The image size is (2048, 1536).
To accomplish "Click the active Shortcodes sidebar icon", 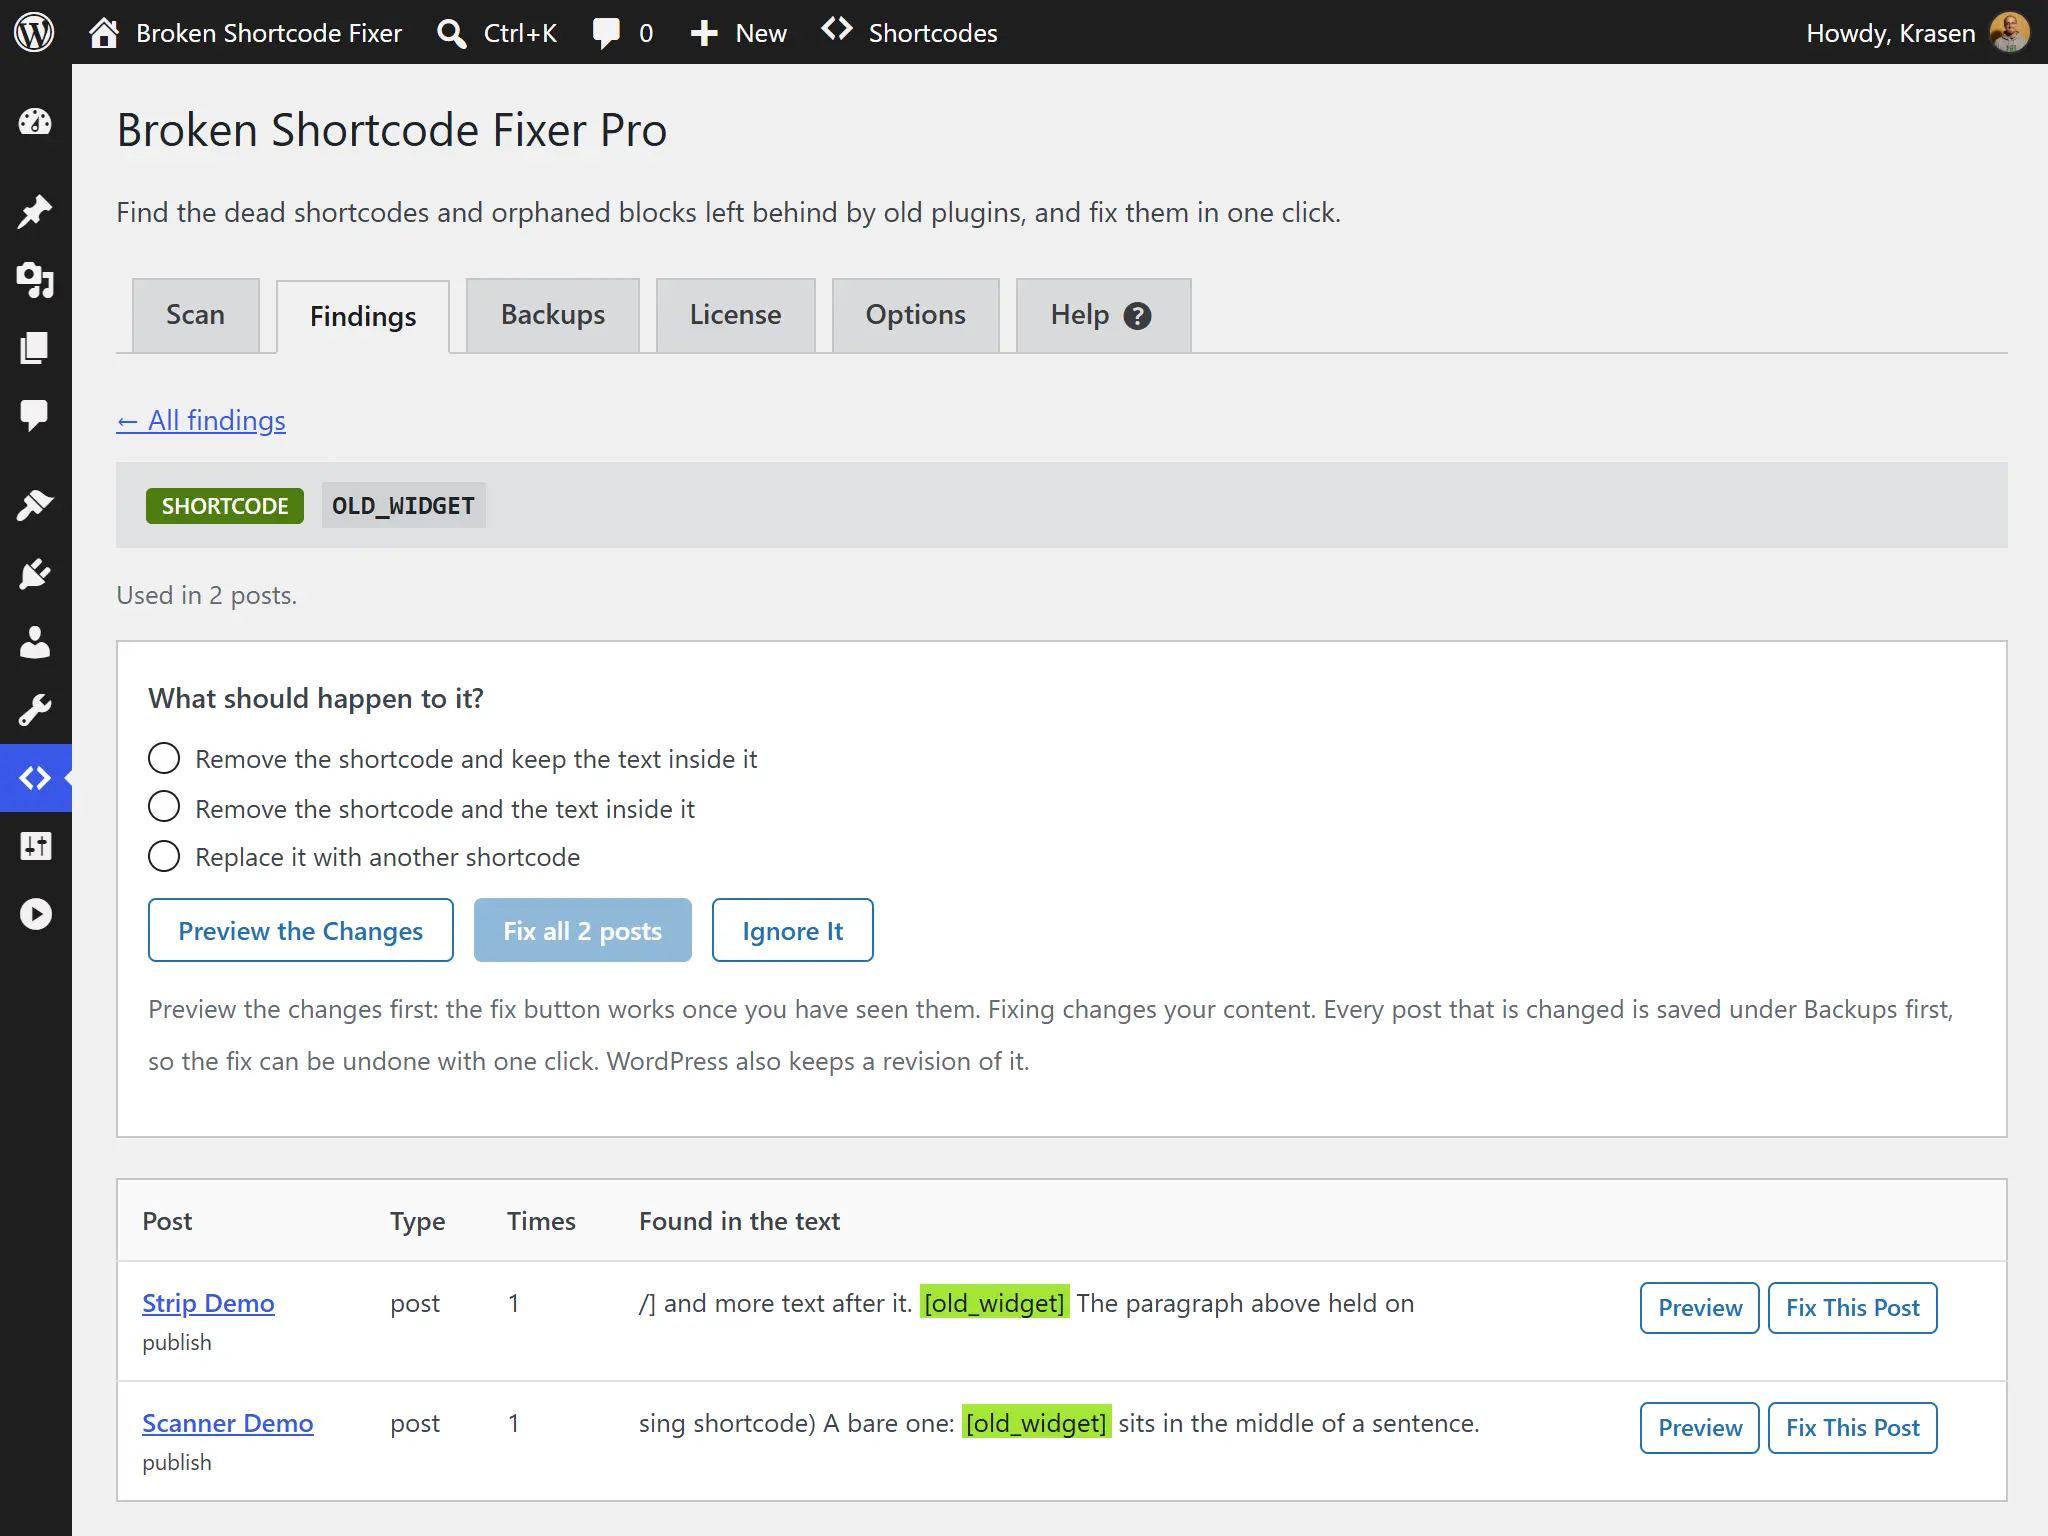I will (x=35, y=778).
